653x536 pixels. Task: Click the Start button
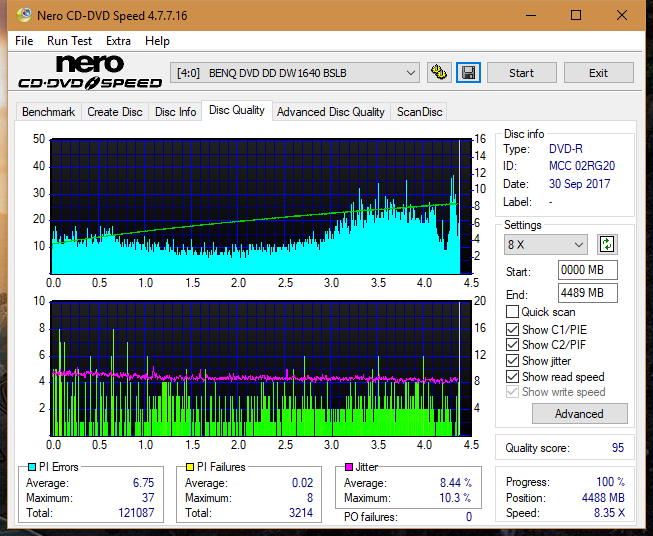click(521, 73)
